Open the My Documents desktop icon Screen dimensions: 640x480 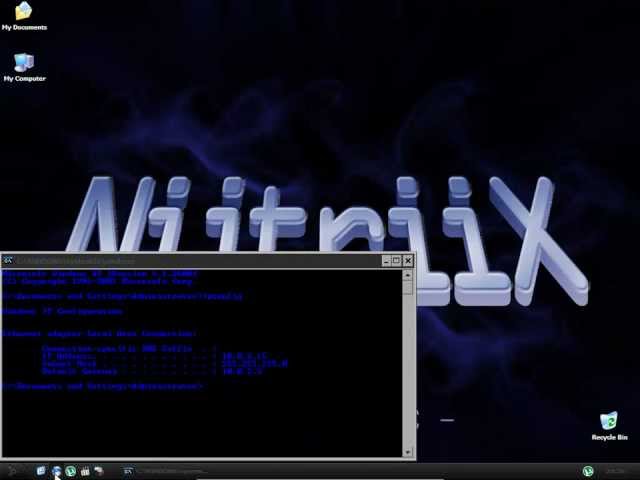click(x=24, y=16)
